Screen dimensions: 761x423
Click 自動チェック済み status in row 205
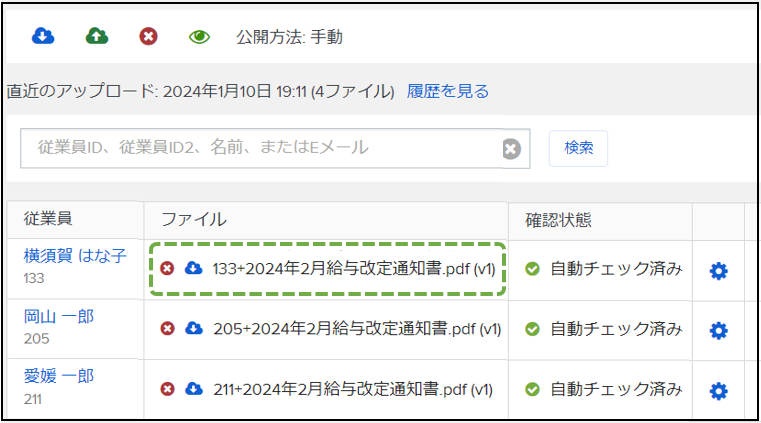click(616, 328)
